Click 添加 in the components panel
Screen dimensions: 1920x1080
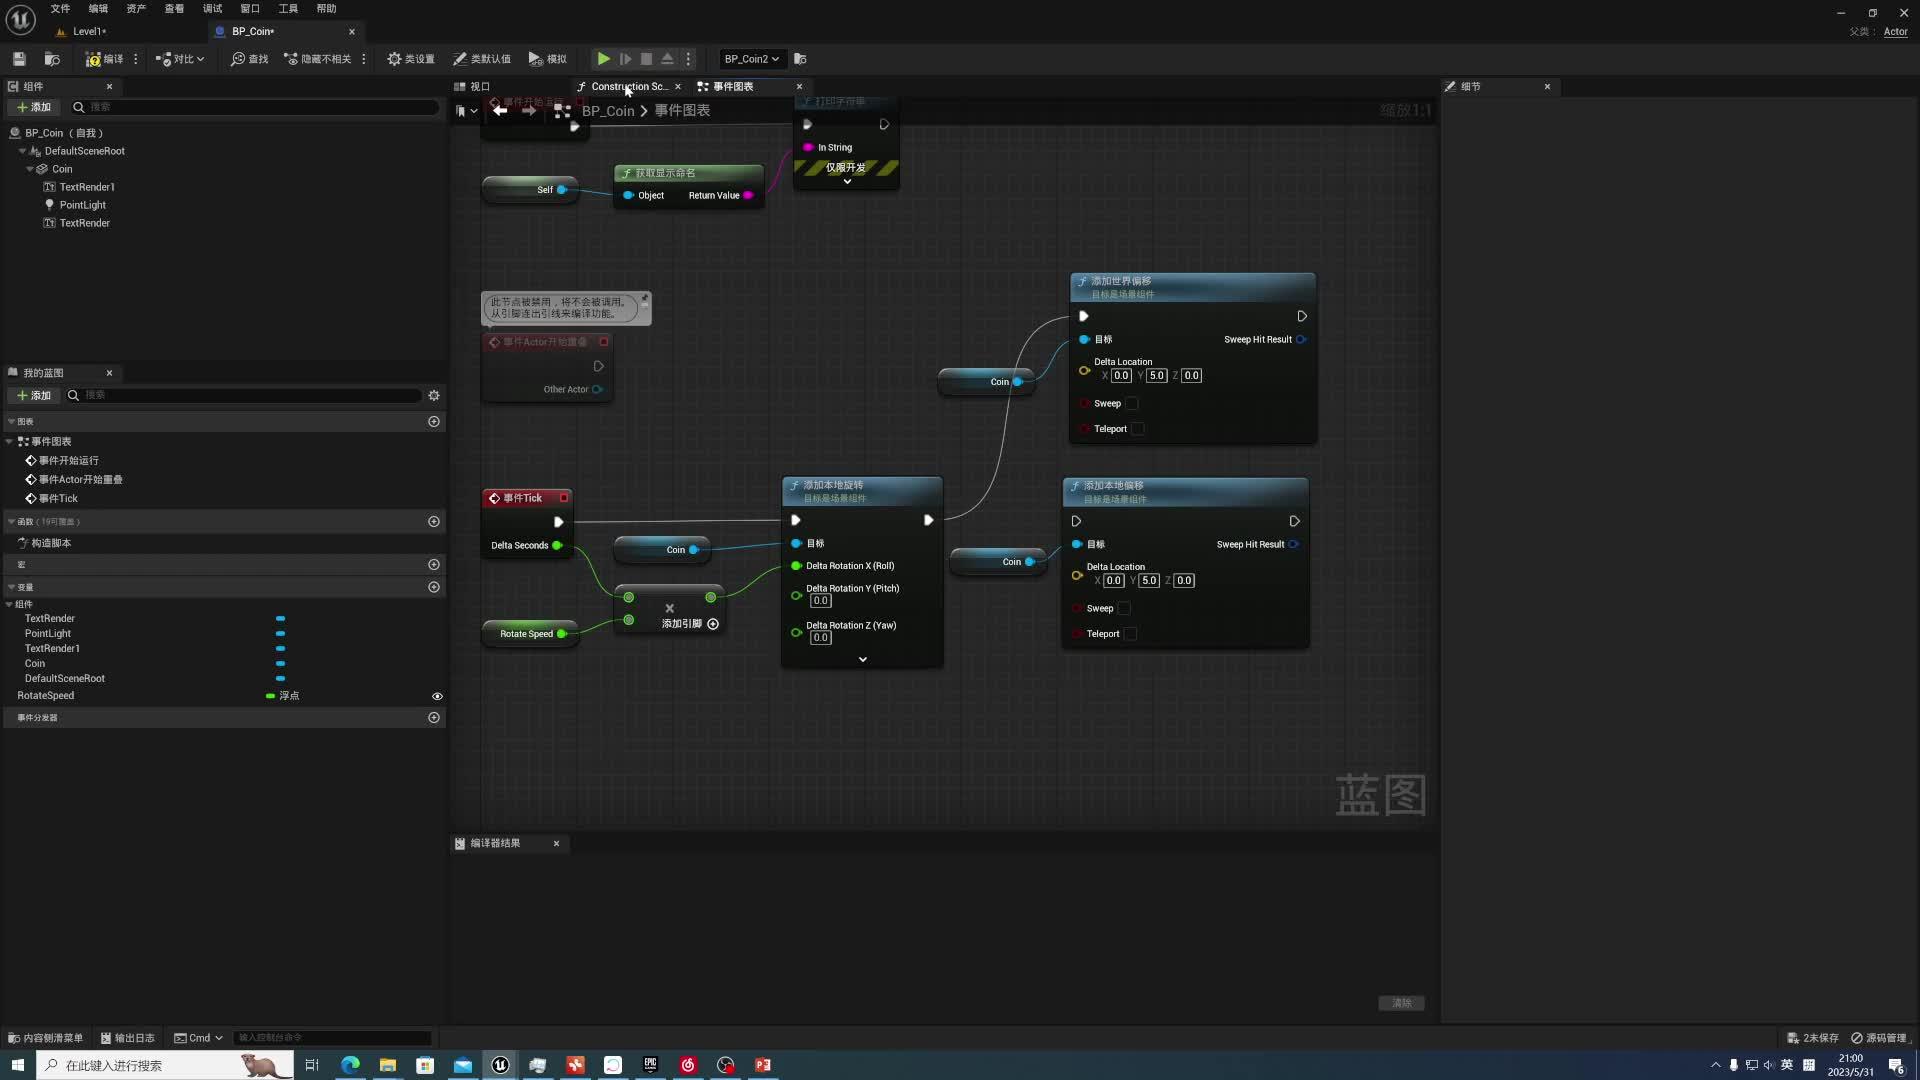pos(34,107)
